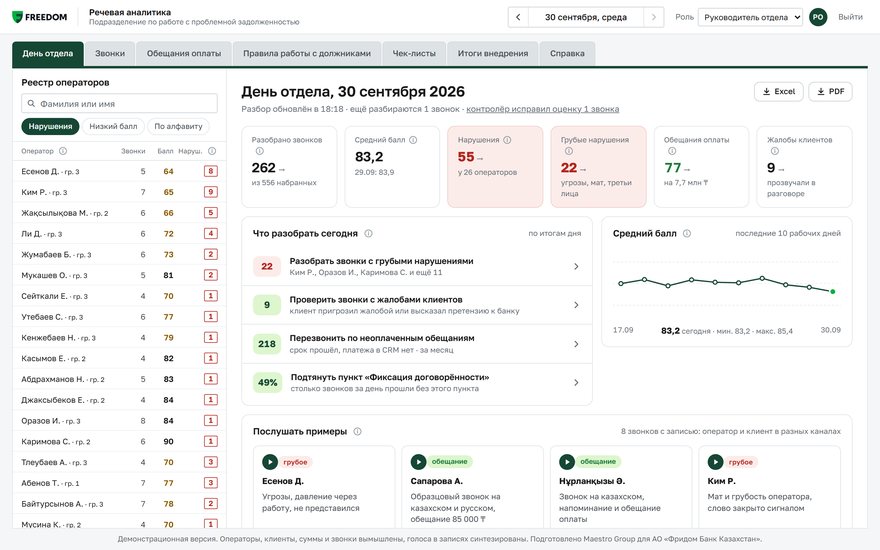Click violations badge 9 for Ким Р.
This screenshot has height=550, width=880.
point(210,192)
